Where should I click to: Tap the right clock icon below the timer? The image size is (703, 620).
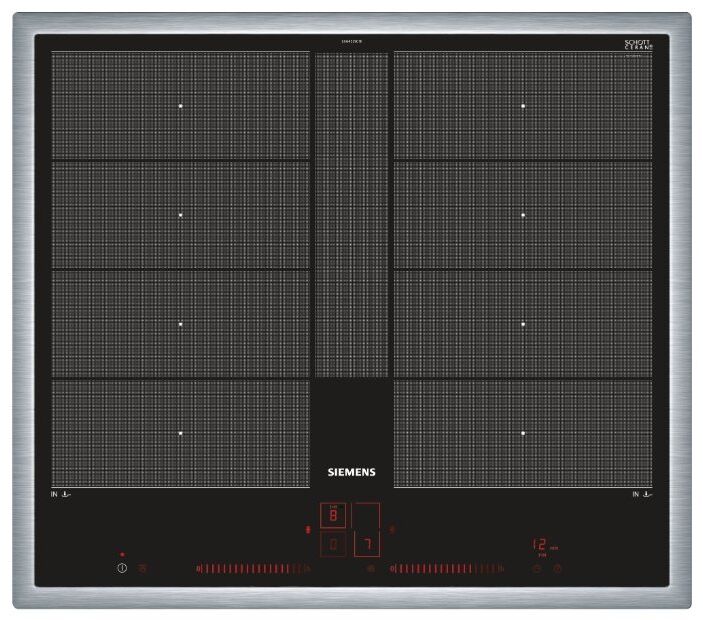(557, 568)
